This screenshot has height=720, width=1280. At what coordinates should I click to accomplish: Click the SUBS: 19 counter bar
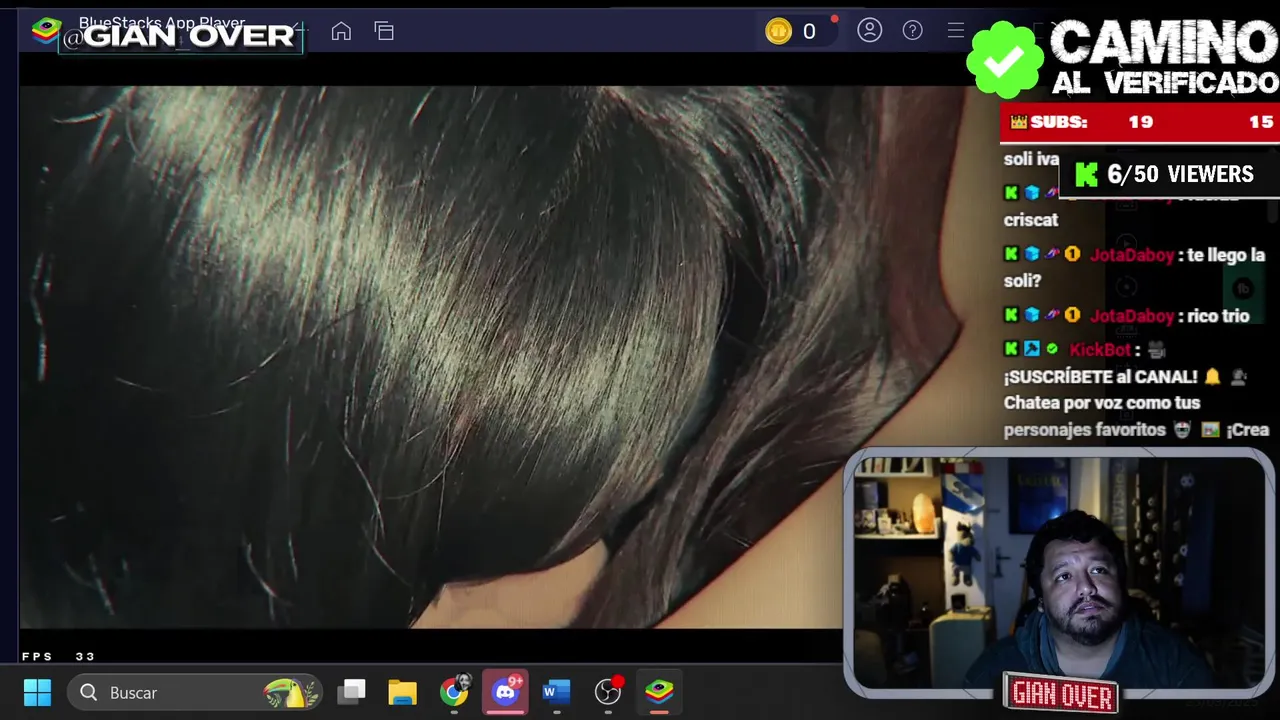coord(1140,122)
